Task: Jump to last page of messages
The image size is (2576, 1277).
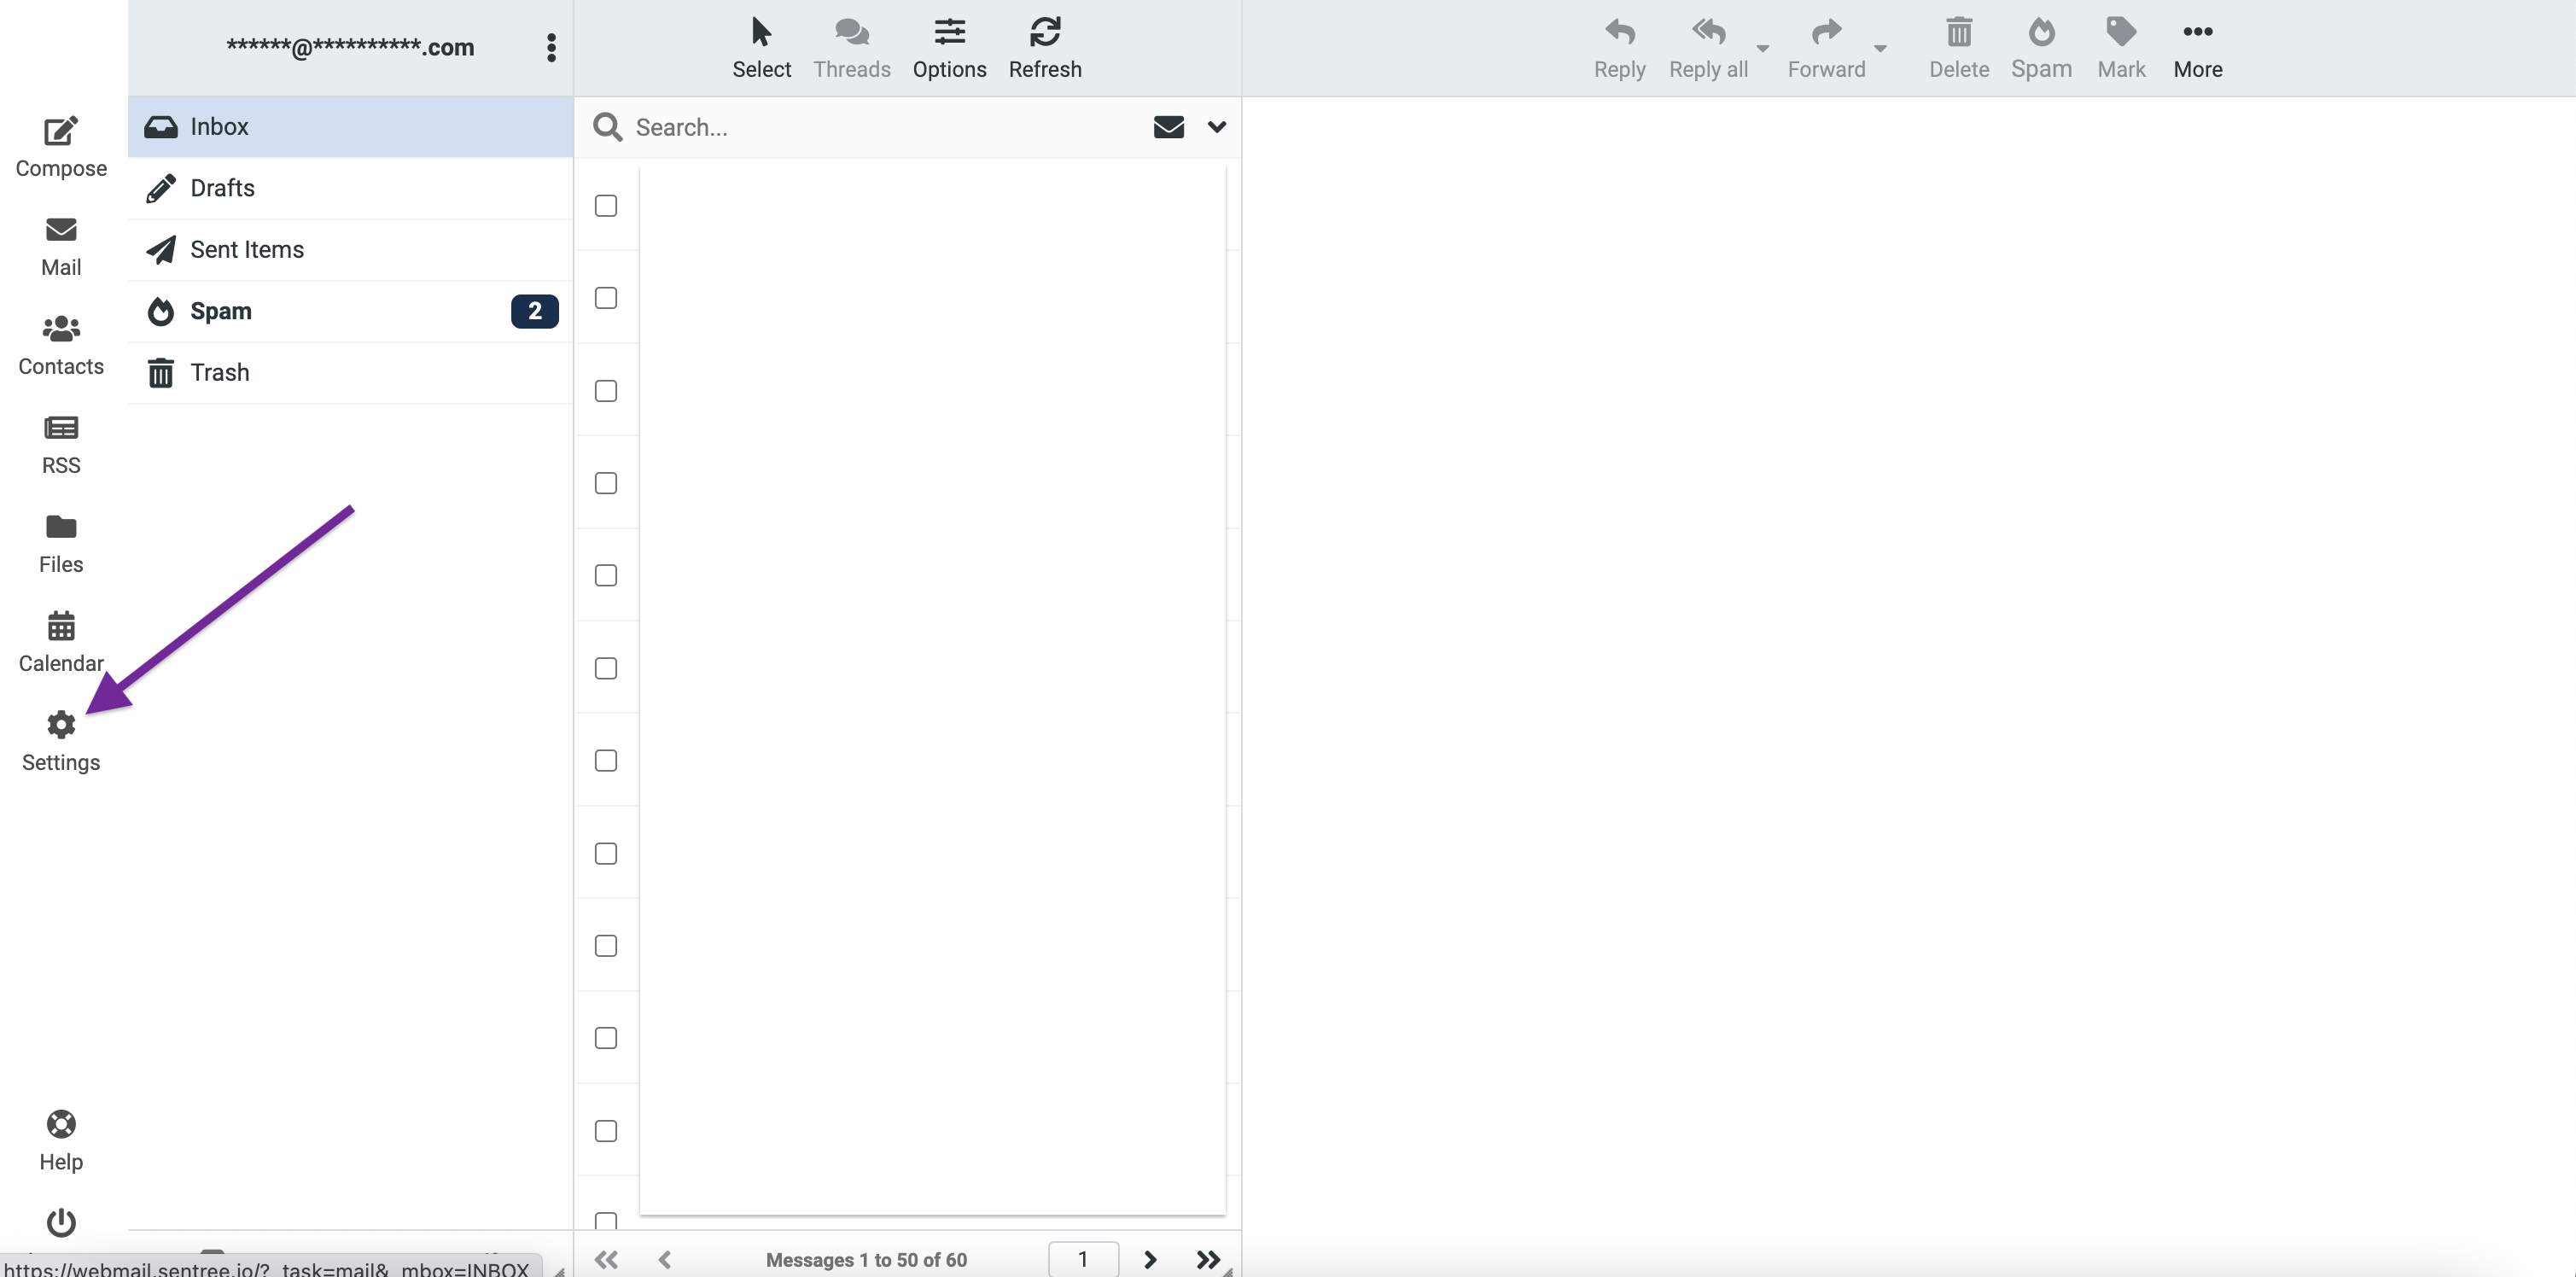Action: (x=1208, y=1259)
